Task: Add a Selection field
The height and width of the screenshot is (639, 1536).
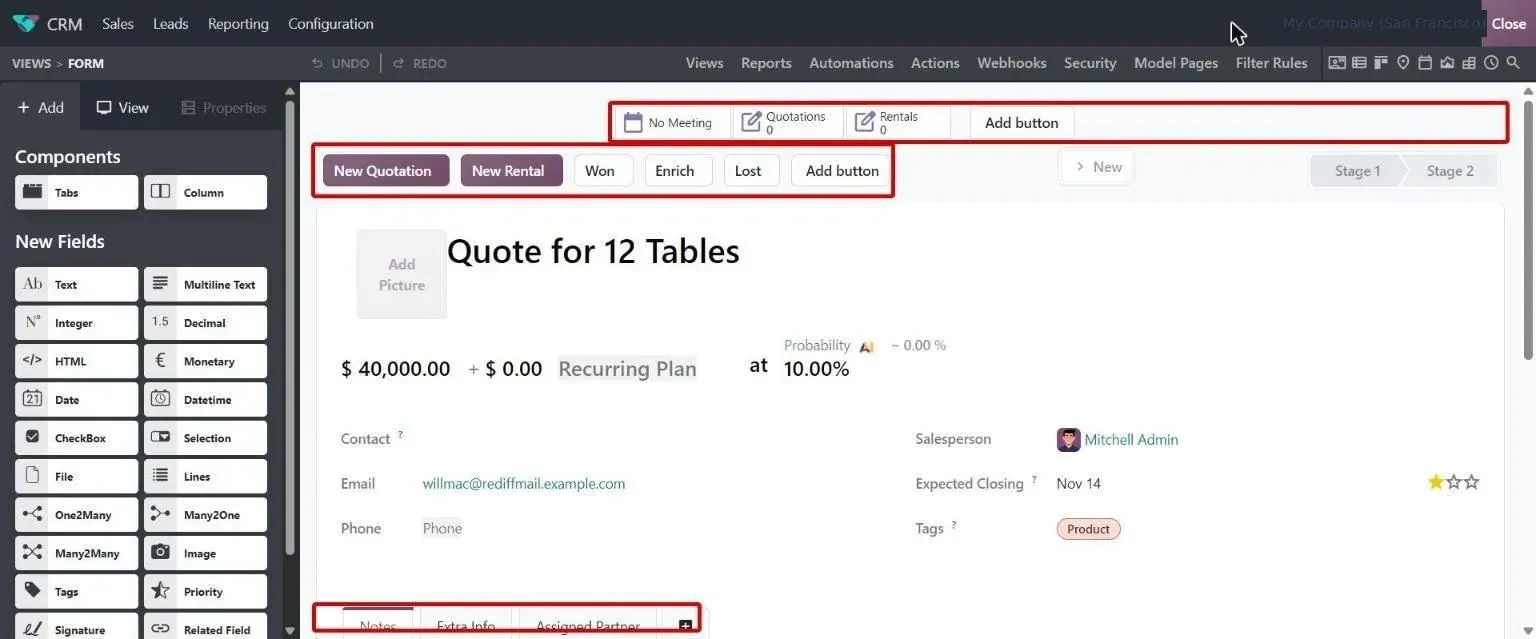Action: (x=205, y=438)
